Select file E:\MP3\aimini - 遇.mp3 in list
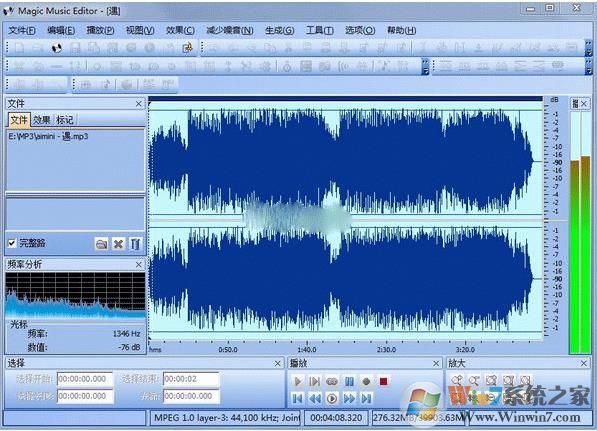597x431 pixels. 48,136
